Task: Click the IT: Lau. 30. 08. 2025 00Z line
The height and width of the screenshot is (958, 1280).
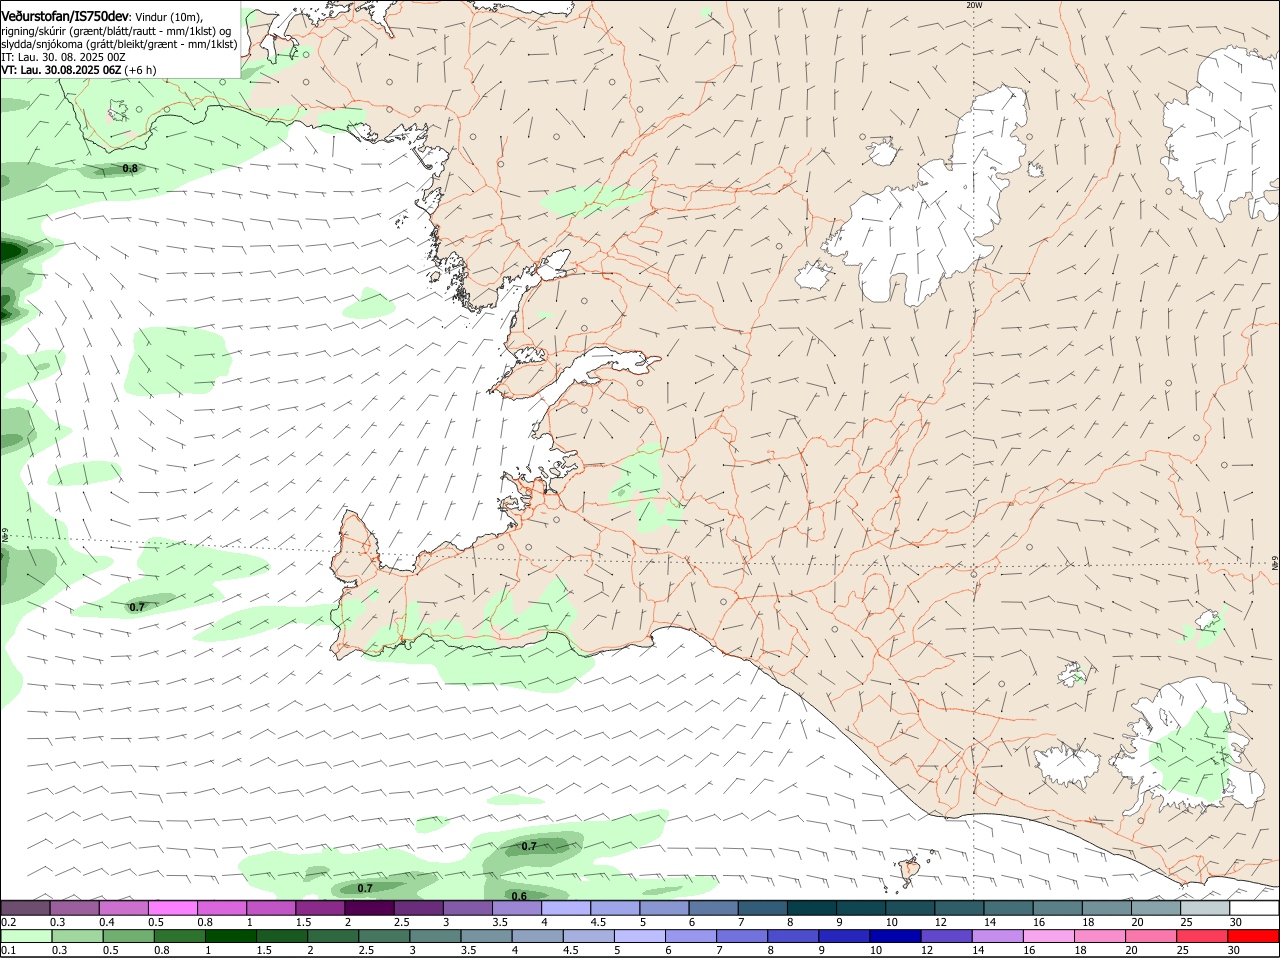Action: click(63, 58)
